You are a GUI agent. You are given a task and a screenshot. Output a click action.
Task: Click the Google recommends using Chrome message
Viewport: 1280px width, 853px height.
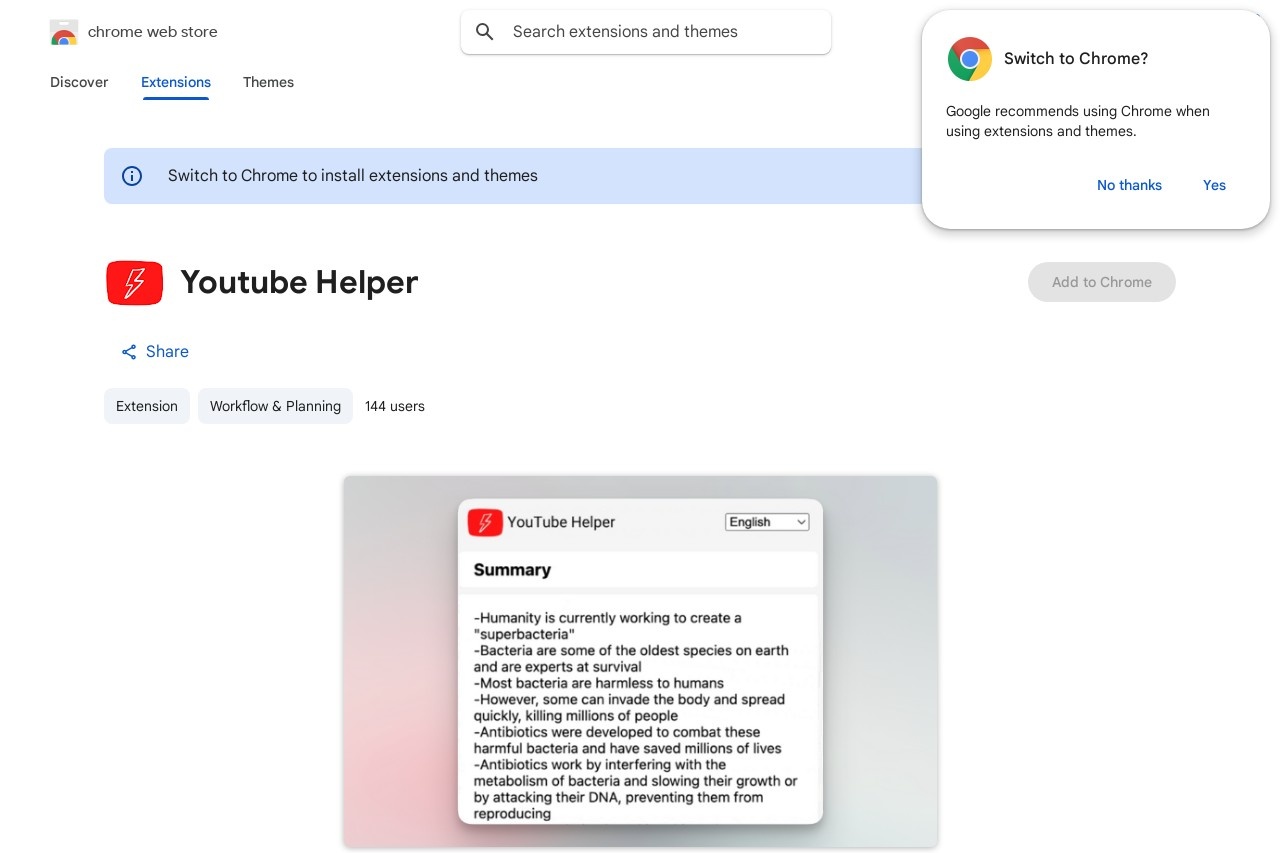(x=1078, y=121)
